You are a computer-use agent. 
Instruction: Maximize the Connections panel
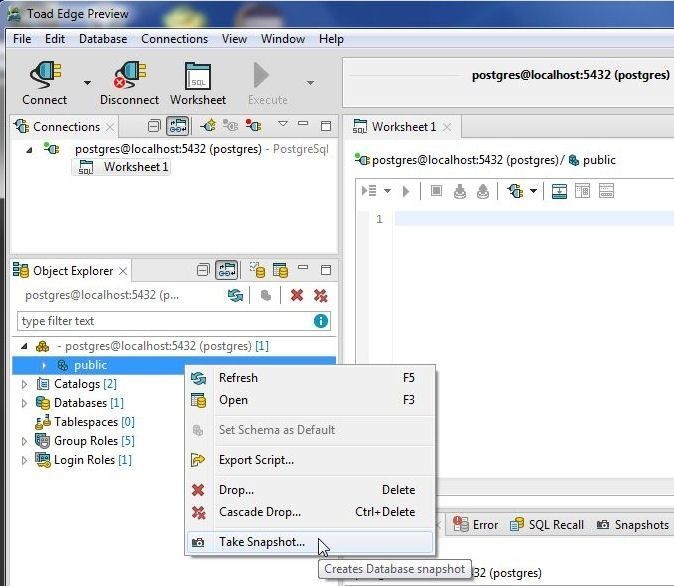pyautogui.click(x=326, y=126)
